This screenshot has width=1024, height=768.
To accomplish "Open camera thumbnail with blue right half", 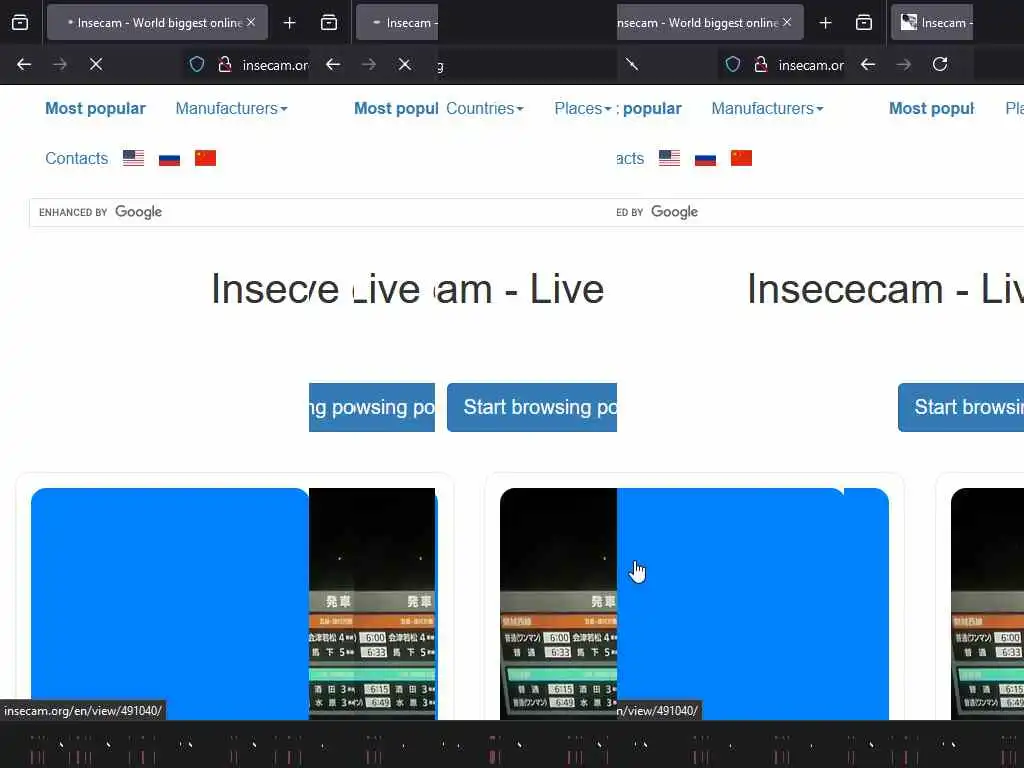I will (x=694, y=604).
